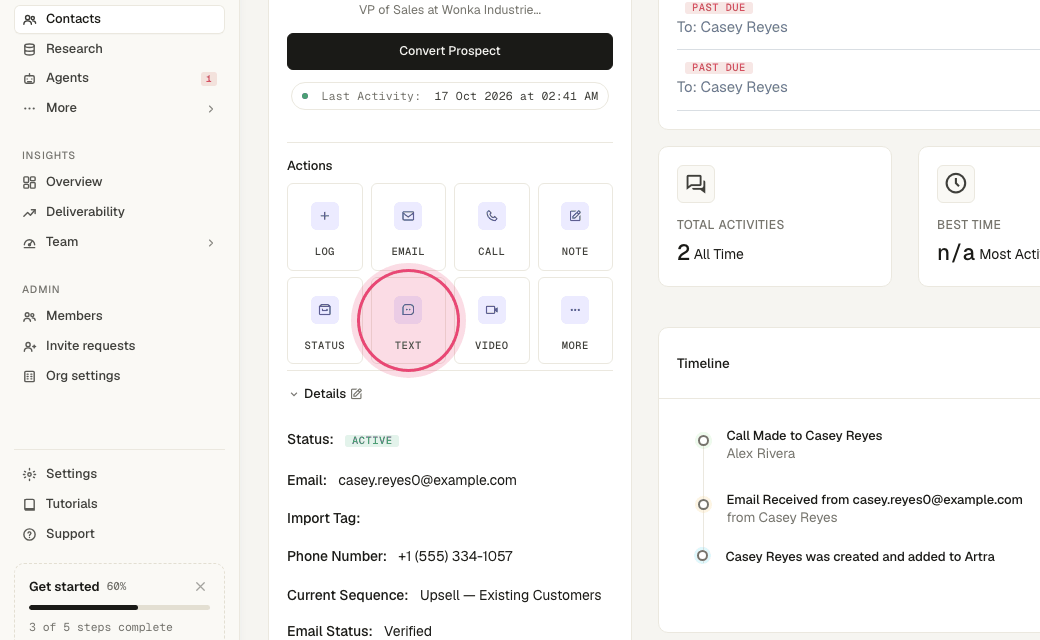Click the Email action
1040x640 pixels.
[x=409, y=227]
